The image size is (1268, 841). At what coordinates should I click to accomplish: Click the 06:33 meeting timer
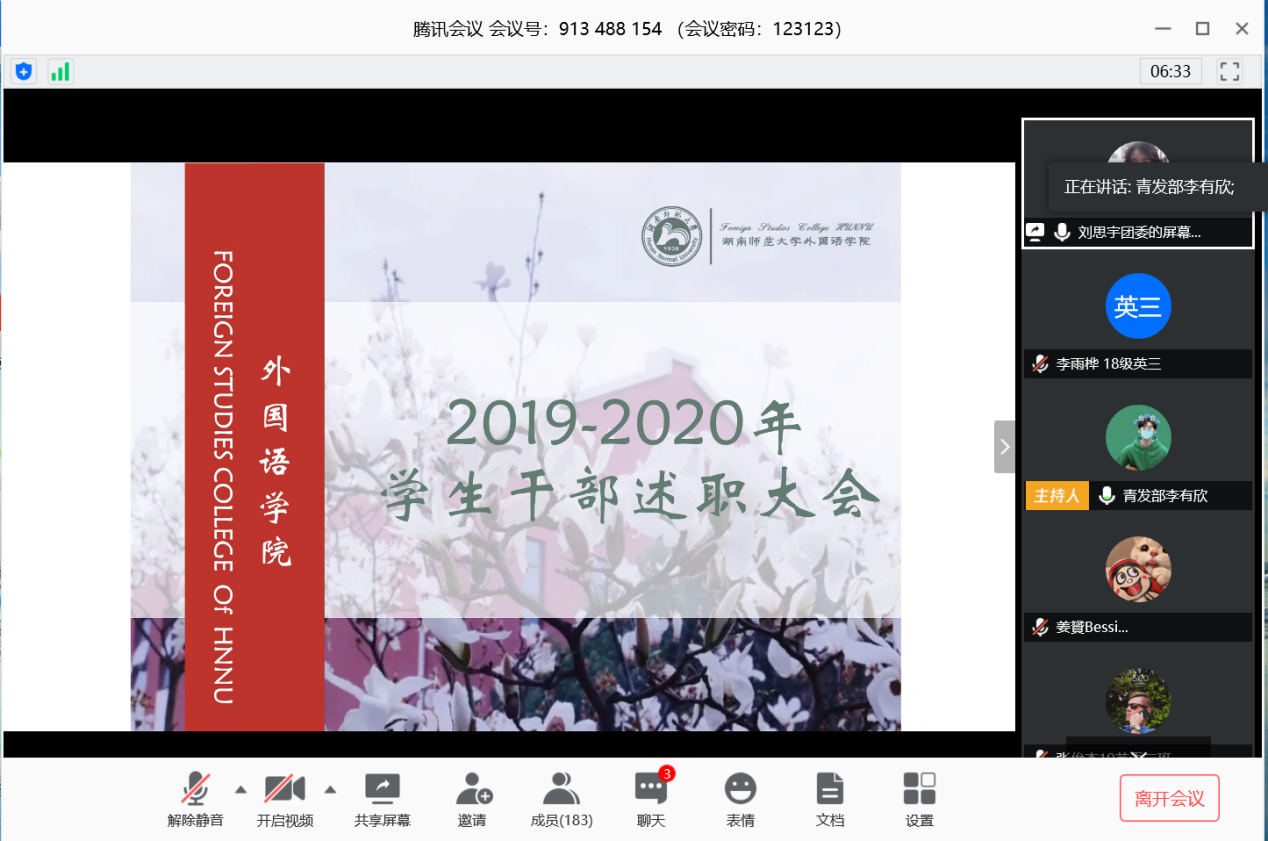pyautogui.click(x=1170, y=71)
